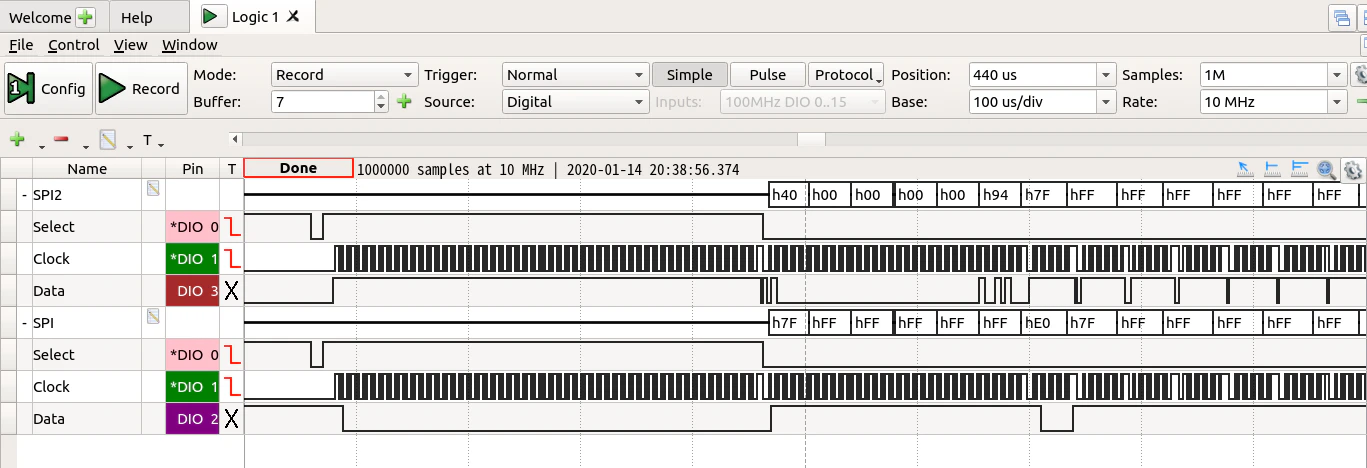Screen dimensions: 1367x468
Task: Click the Done status button
Action: click(298, 168)
